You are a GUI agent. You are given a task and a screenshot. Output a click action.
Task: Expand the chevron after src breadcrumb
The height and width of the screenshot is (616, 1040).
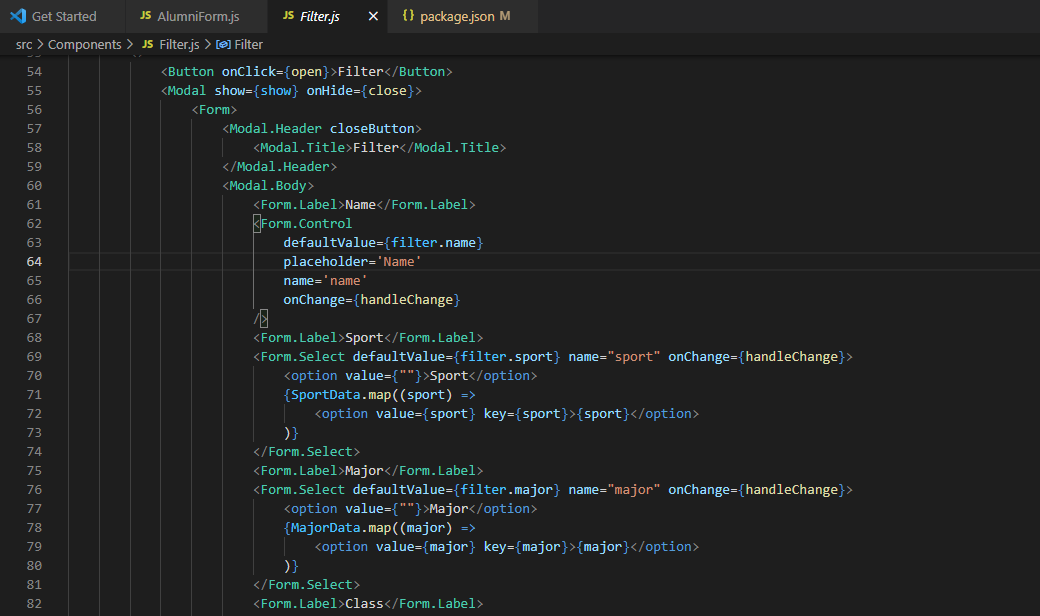(x=40, y=44)
